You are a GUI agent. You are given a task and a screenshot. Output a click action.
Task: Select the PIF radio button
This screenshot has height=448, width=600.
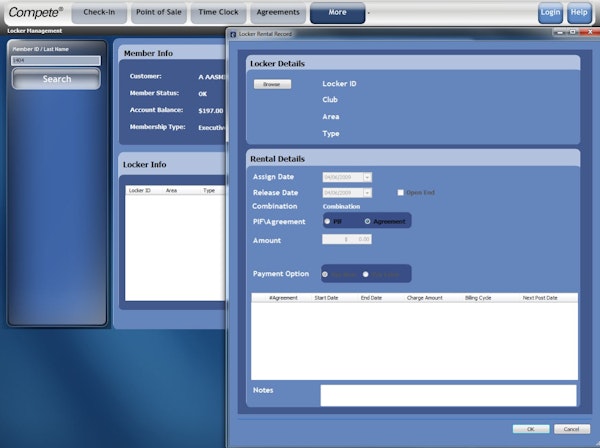328,221
